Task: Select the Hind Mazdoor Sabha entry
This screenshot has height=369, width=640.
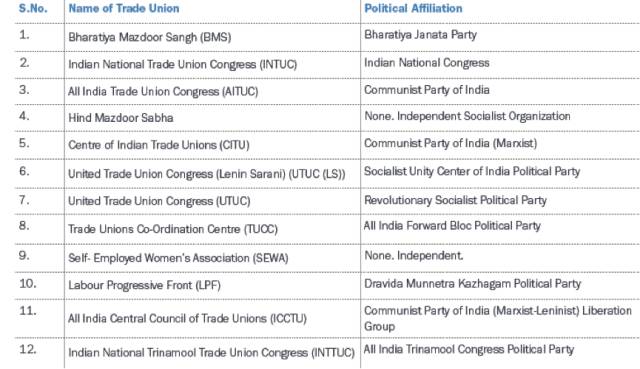Action: point(121,118)
